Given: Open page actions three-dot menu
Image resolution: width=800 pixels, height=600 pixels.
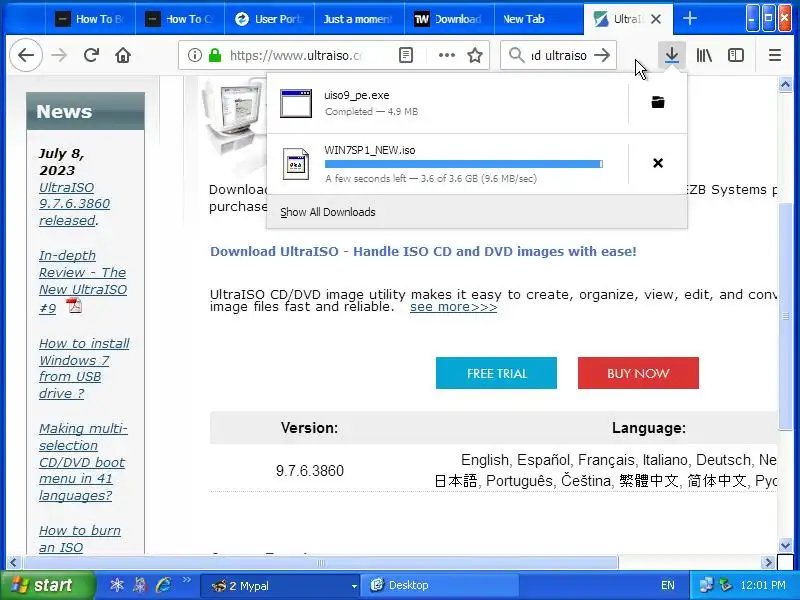Looking at the screenshot, I should tap(446, 55).
